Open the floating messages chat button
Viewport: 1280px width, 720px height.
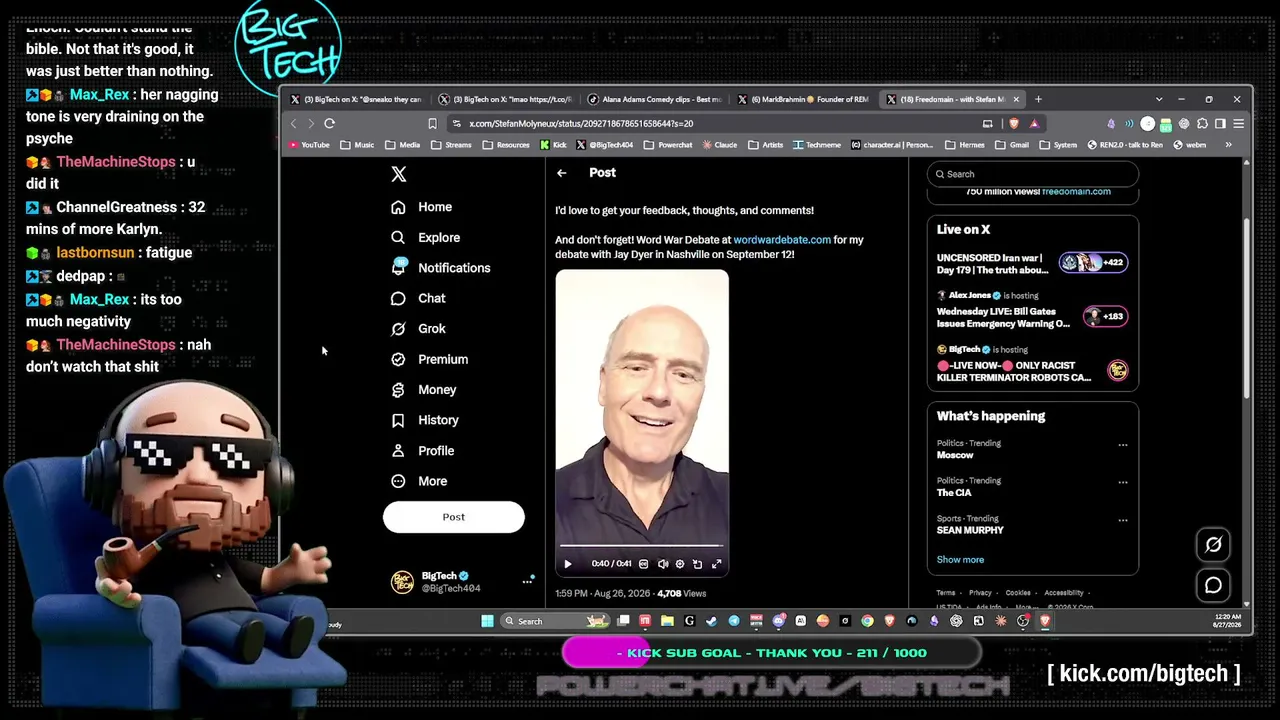pyautogui.click(x=1213, y=586)
